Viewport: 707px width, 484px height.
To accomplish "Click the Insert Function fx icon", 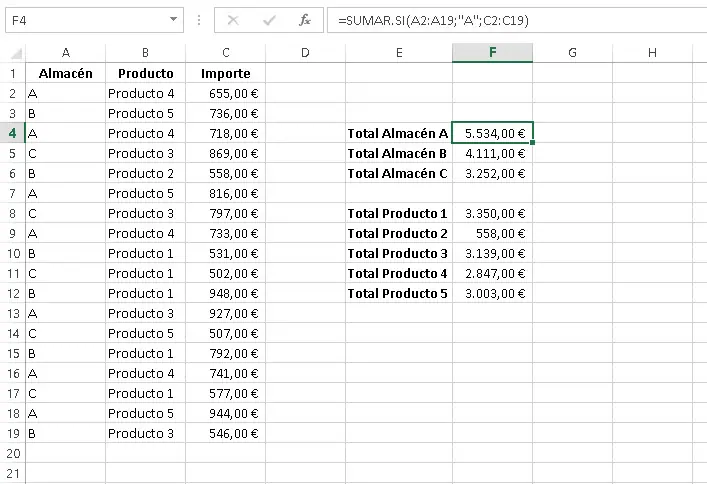I will (304, 20).
